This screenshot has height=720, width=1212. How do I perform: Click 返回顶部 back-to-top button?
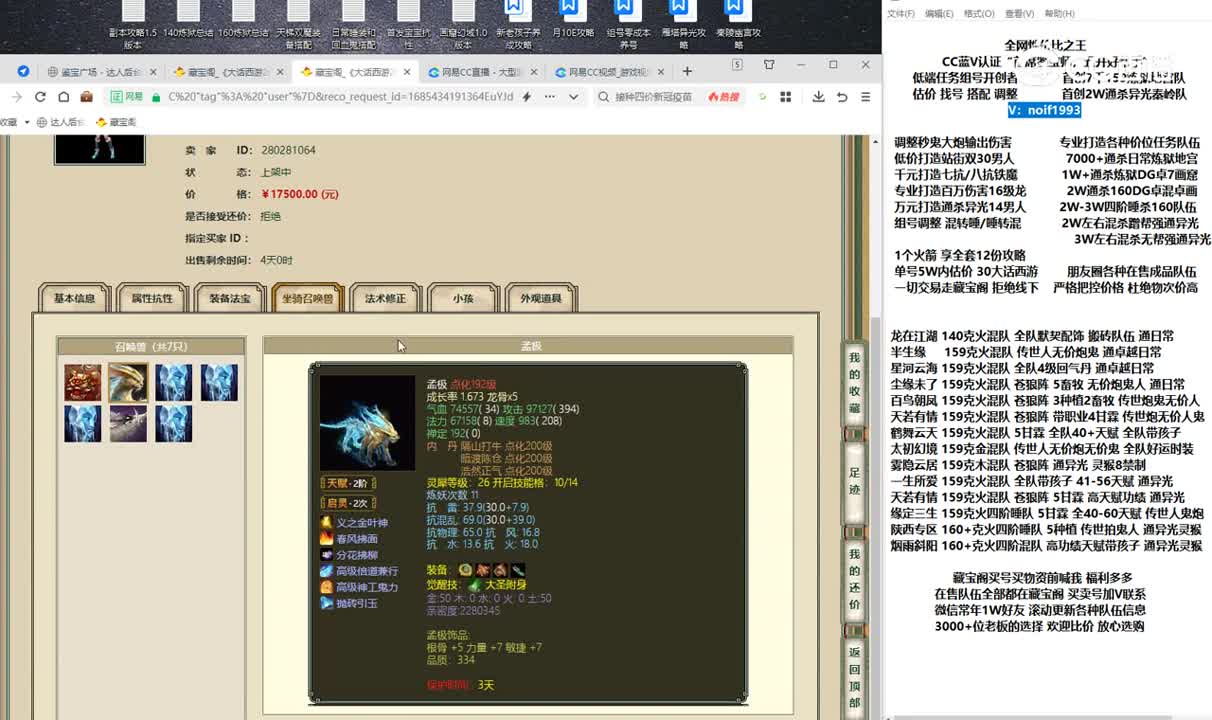854,677
